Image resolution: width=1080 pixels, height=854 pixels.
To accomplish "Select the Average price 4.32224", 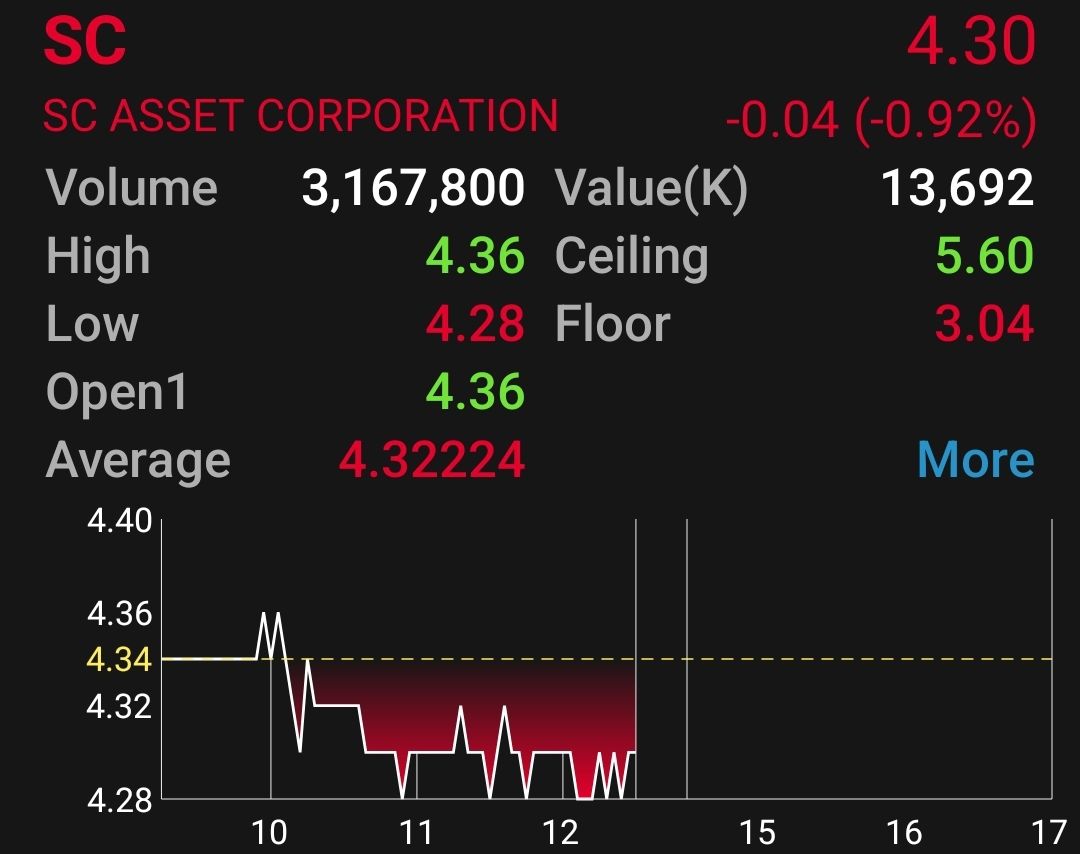I will tap(432, 459).
